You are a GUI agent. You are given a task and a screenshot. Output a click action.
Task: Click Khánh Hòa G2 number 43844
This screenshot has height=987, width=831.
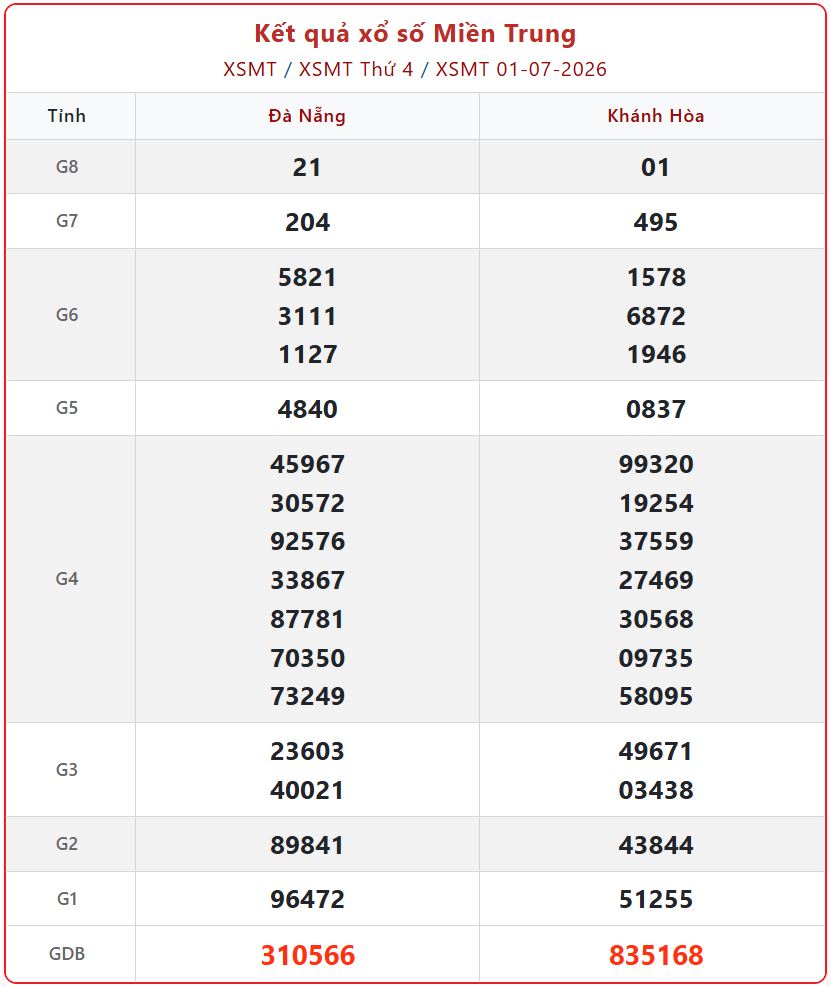(655, 845)
